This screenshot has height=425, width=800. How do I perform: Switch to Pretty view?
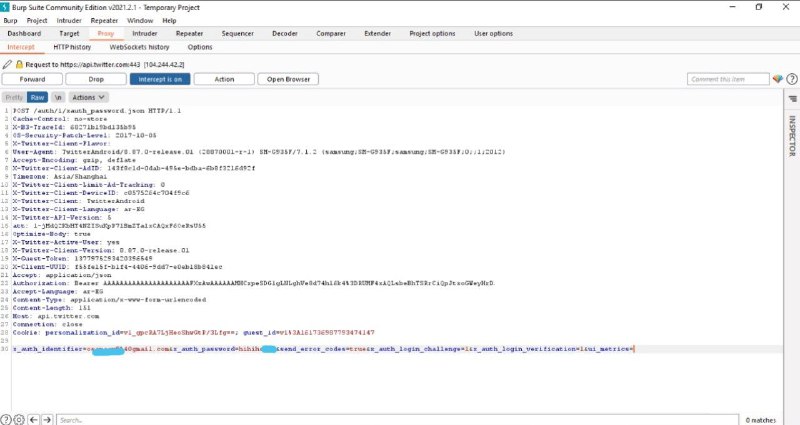[14, 97]
